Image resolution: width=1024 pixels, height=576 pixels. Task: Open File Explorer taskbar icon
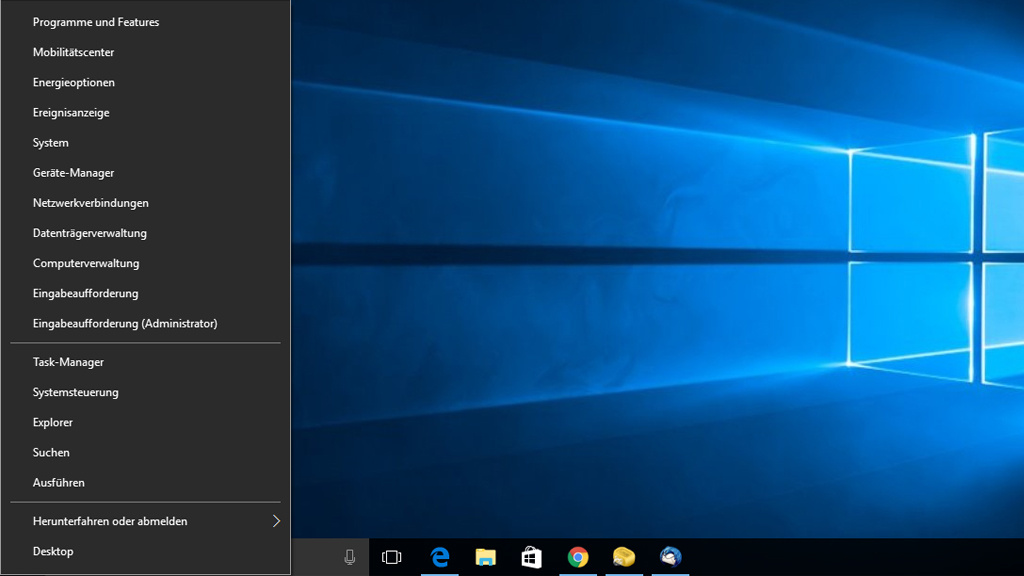[x=486, y=557]
